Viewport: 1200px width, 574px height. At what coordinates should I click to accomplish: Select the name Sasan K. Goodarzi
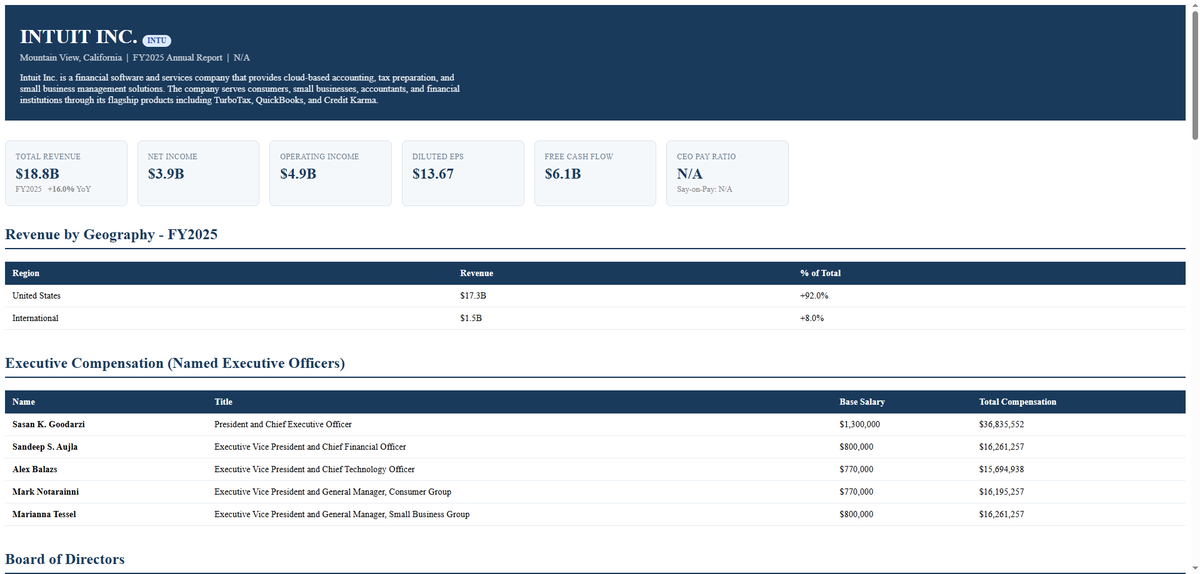[x=48, y=424]
